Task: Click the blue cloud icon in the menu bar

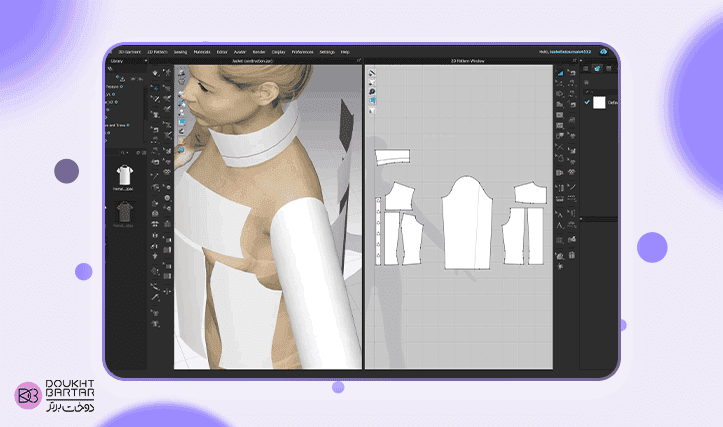Action: pyautogui.click(x=604, y=52)
